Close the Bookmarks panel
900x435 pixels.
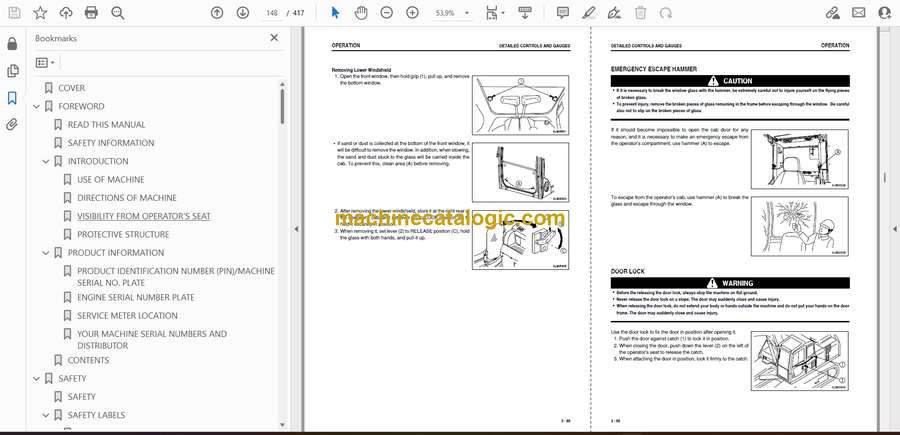pyautogui.click(x=274, y=38)
